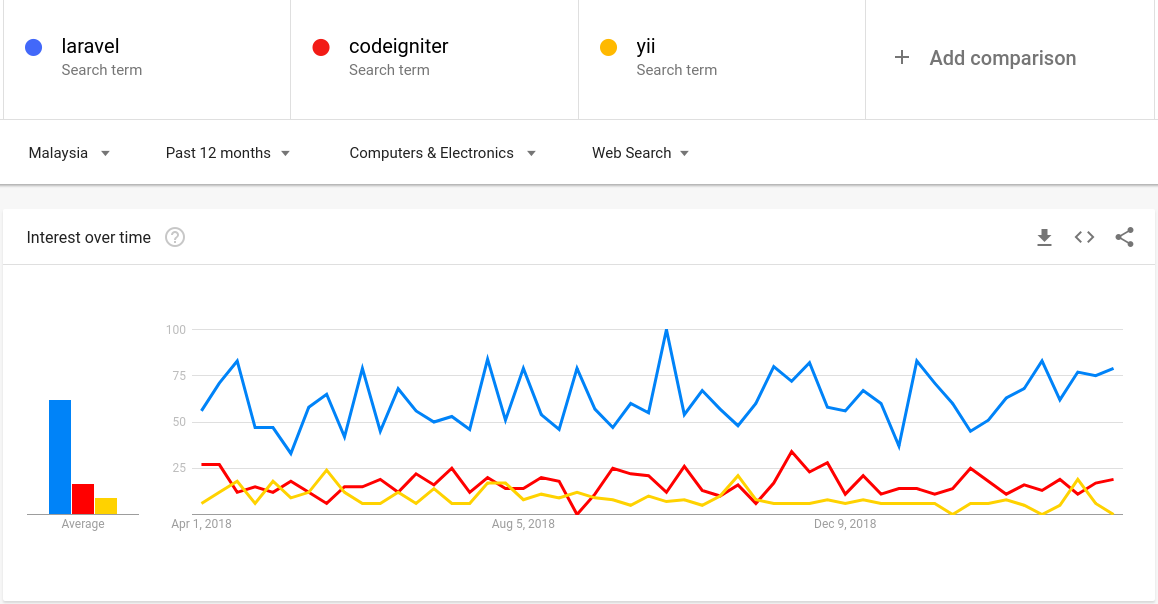Image resolution: width=1158 pixels, height=604 pixels.
Task: Expand the Past 12 months dropdown
Action: coord(227,153)
